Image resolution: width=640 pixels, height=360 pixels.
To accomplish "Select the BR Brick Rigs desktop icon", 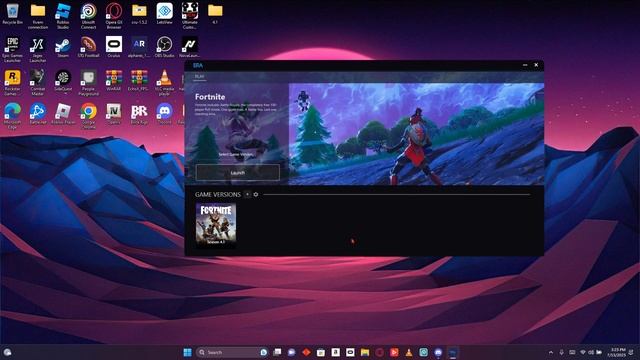I will tap(139, 114).
